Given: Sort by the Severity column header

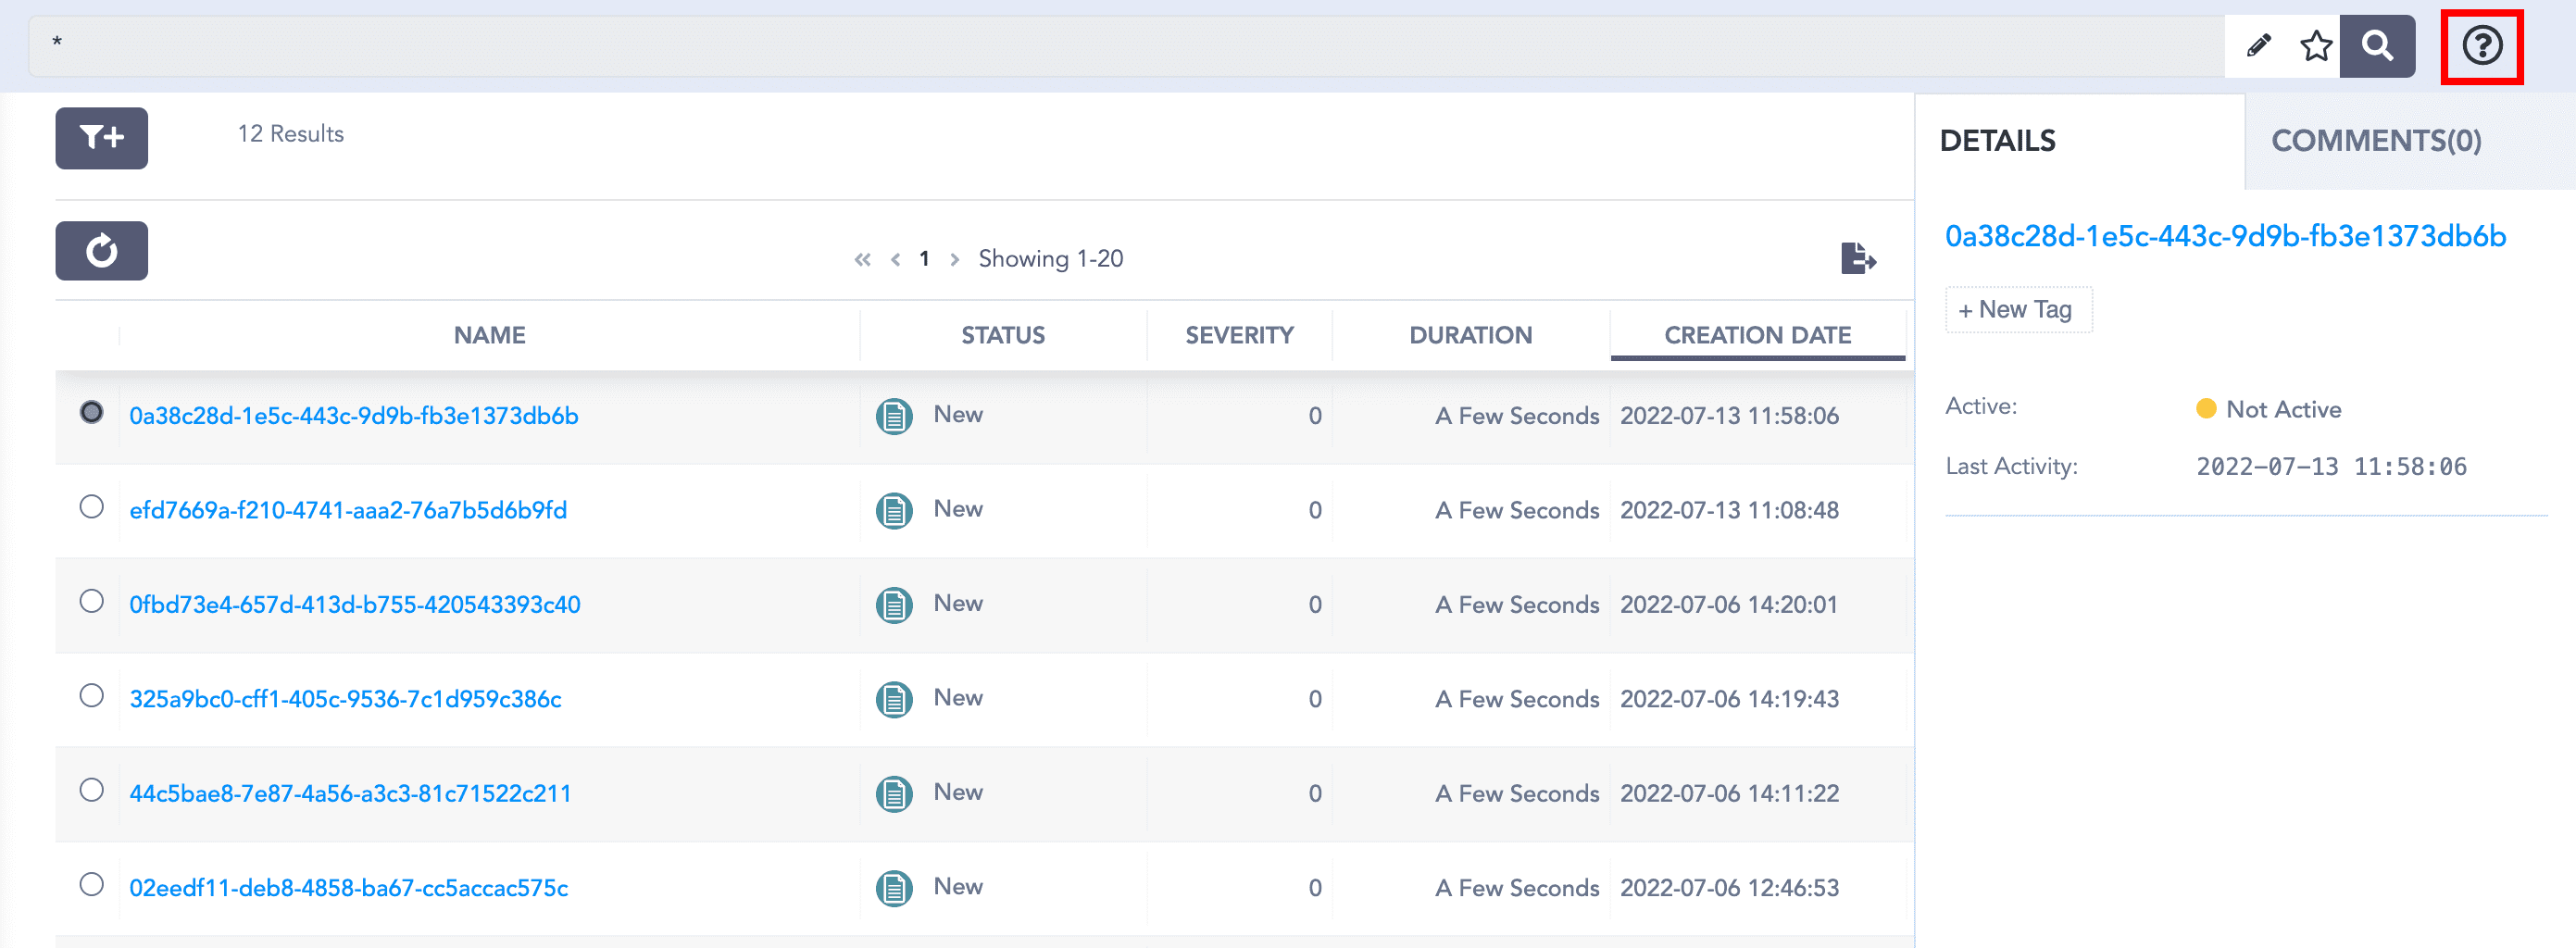Looking at the screenshot, I should coord(1239,335).
